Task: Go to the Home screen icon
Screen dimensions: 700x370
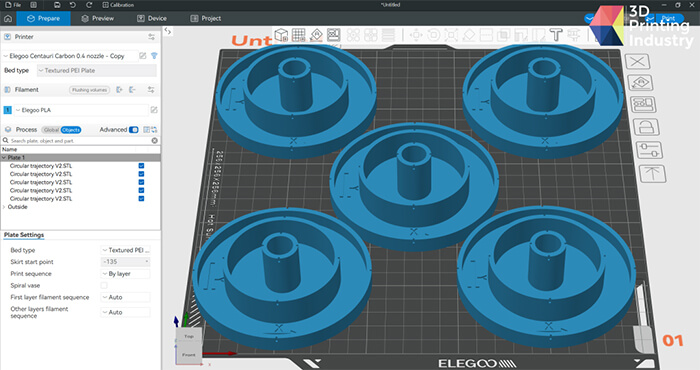Action: pos(8,18)
